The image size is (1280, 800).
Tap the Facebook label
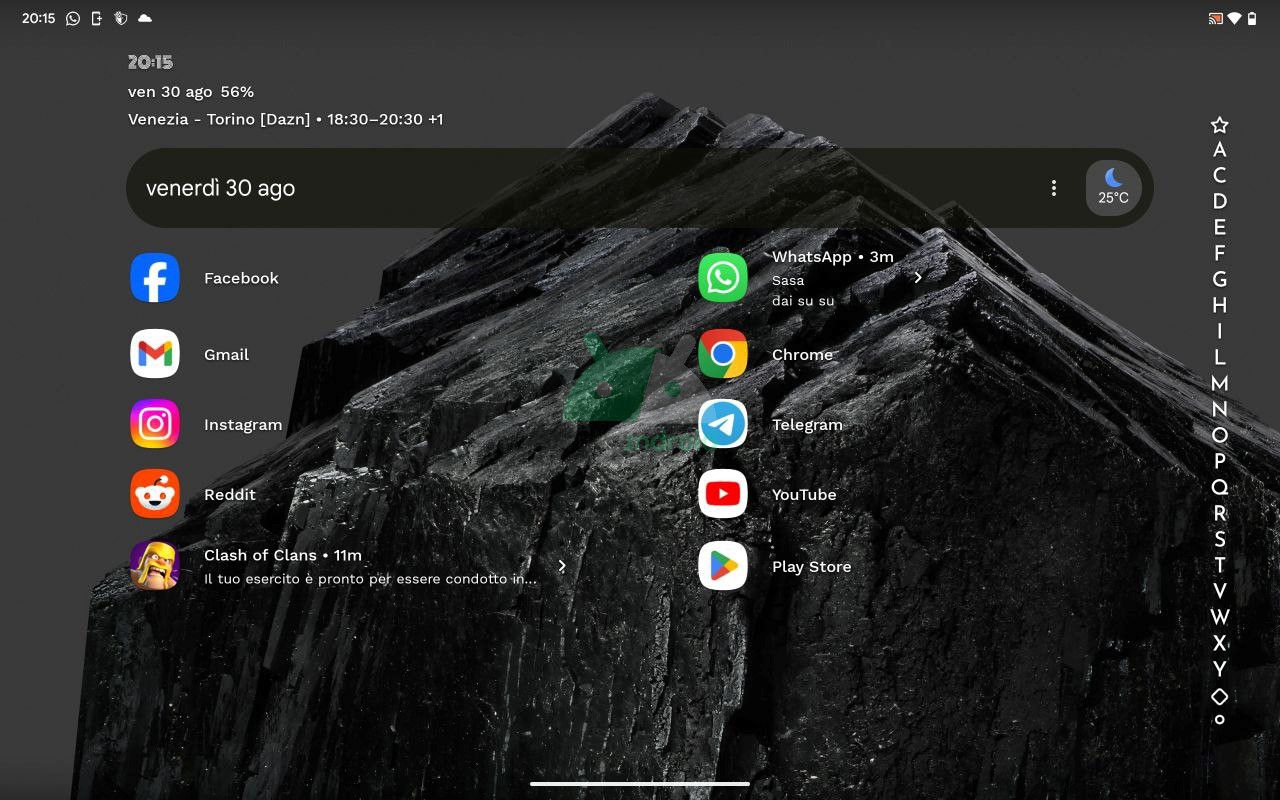pos(241,278)
